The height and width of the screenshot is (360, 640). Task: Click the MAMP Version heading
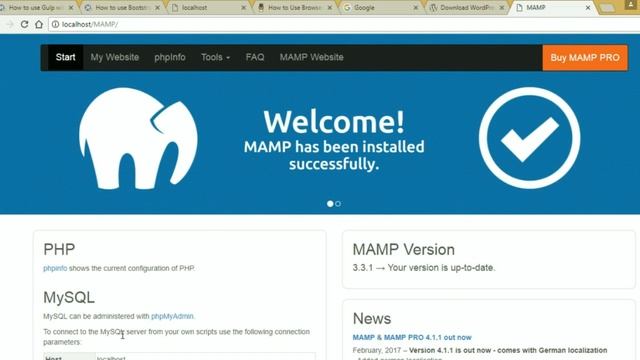[403, 249]
